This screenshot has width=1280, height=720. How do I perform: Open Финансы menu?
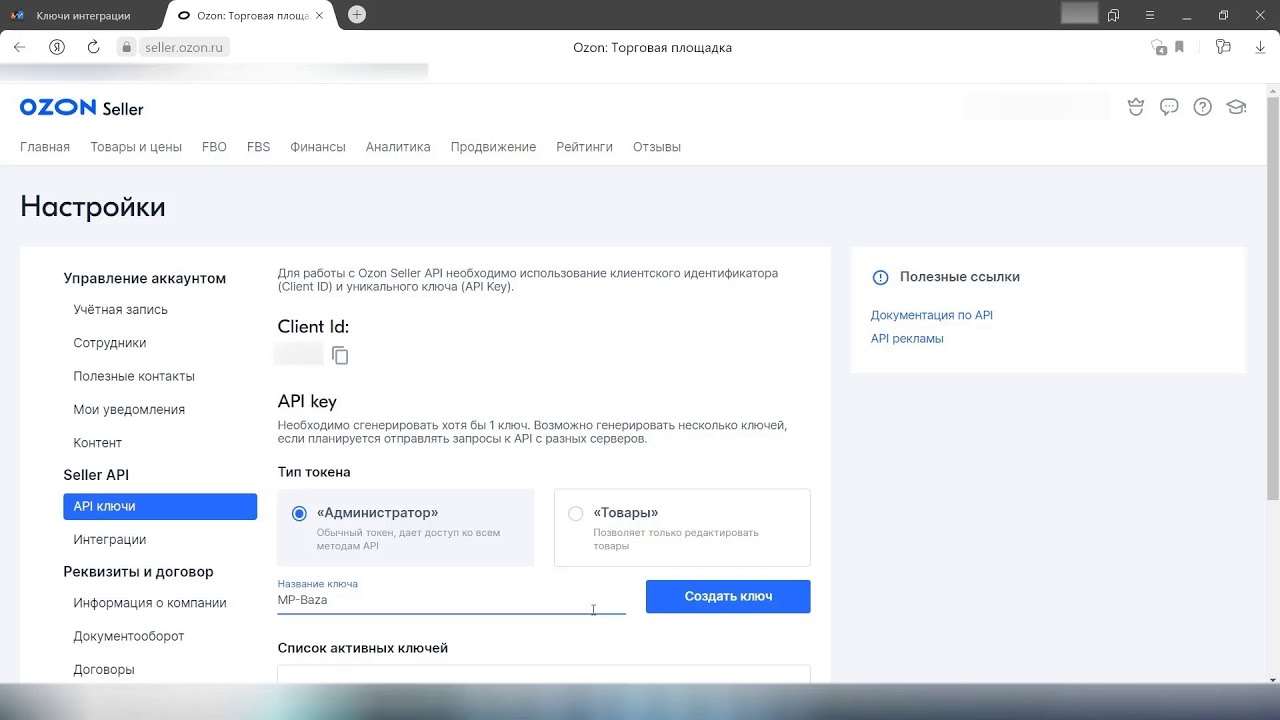(318, 146)
